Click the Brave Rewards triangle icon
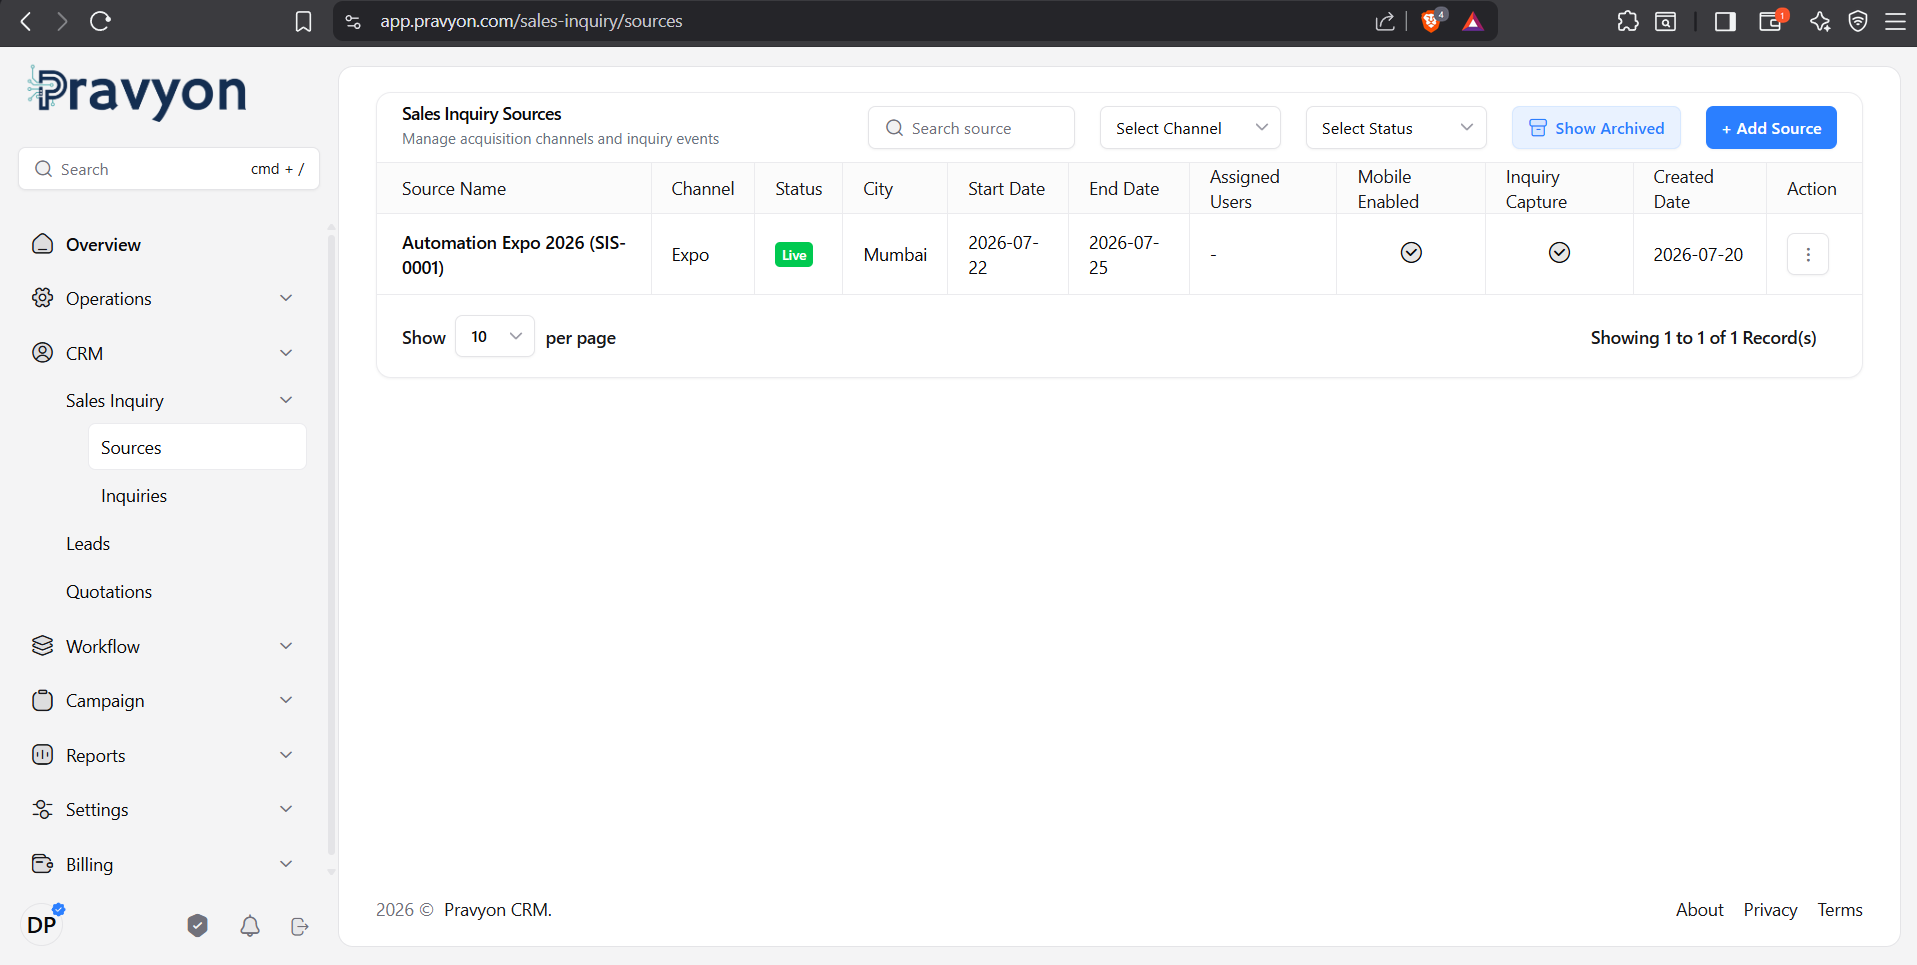Screen dimensions: 1917x965 pos(1472,21)
